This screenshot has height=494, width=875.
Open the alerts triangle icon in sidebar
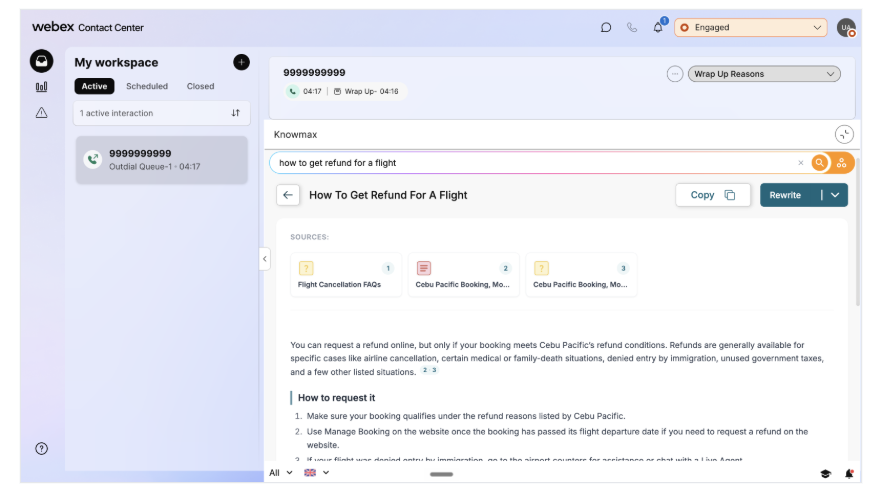click(x=41, y=113)
